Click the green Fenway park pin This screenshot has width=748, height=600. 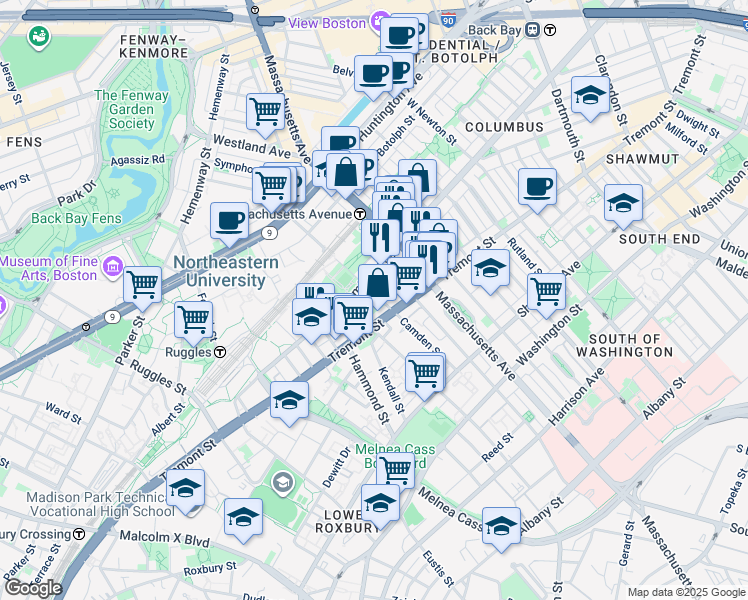click(x=39, y=37)
